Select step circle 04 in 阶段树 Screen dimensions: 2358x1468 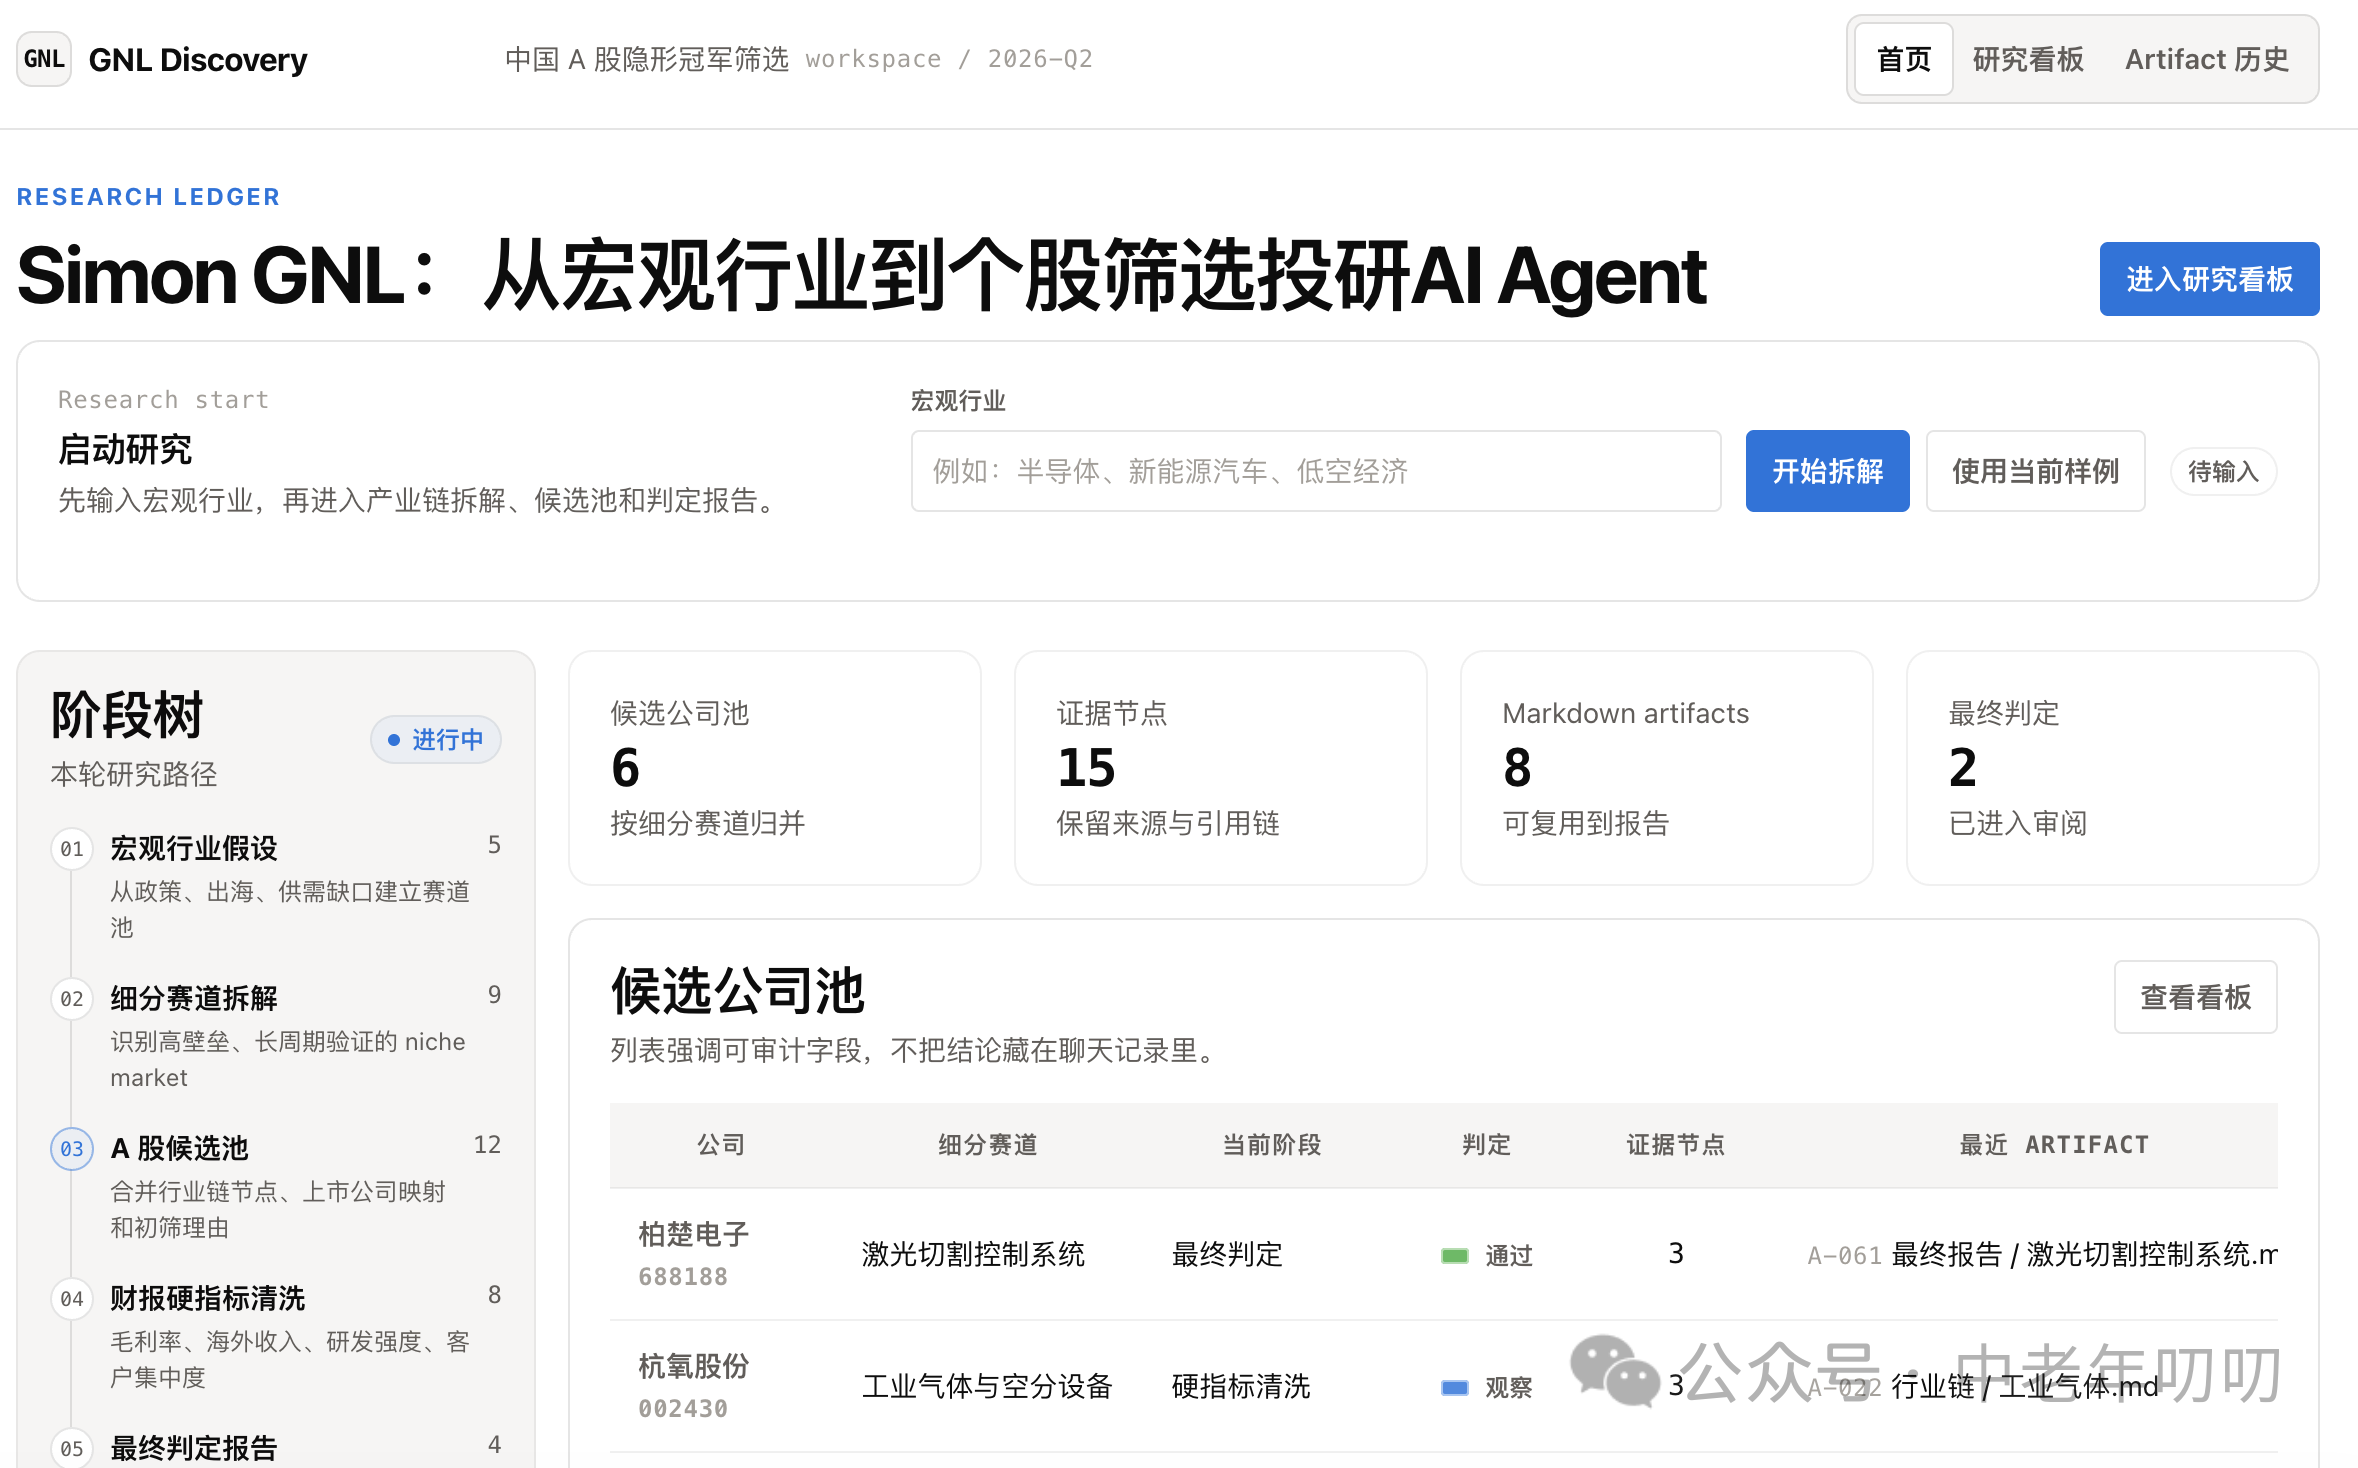[72, 1299]
